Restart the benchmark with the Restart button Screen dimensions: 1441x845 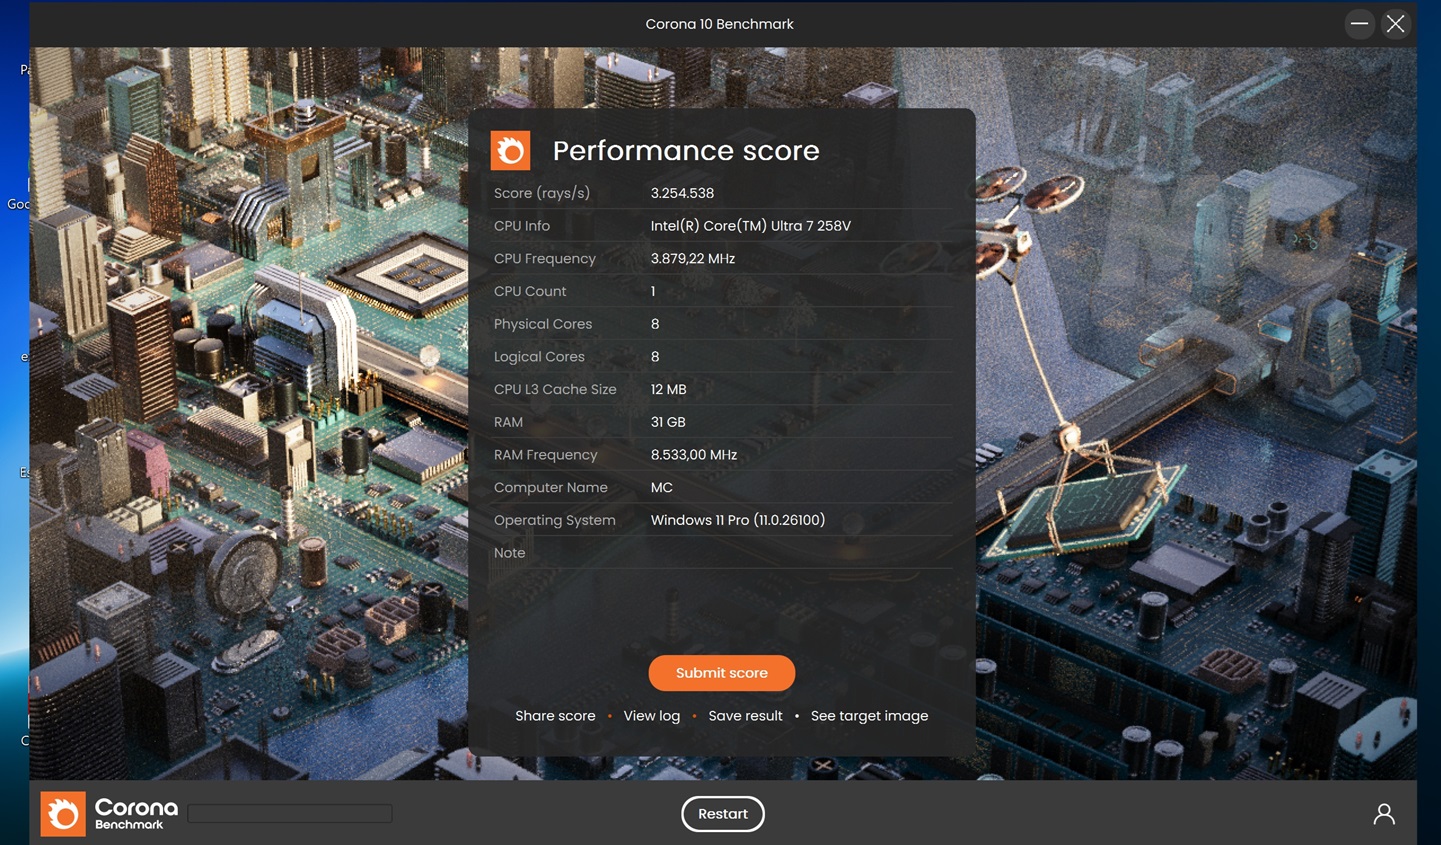pos(722,814)
